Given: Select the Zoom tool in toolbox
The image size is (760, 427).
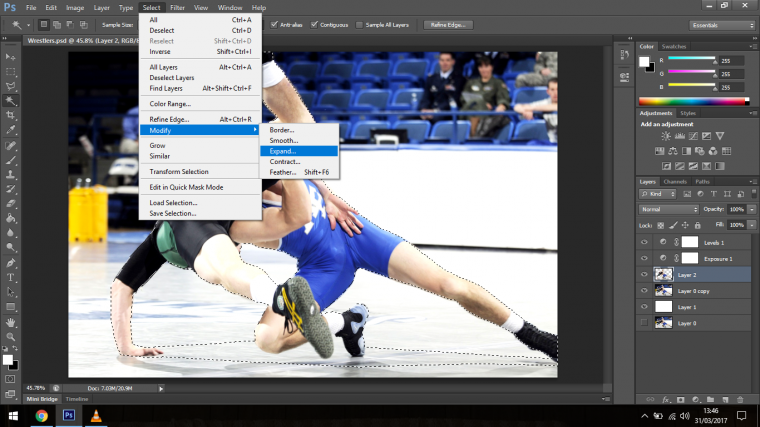Looking at the screenshot, I should coord(11,337).
